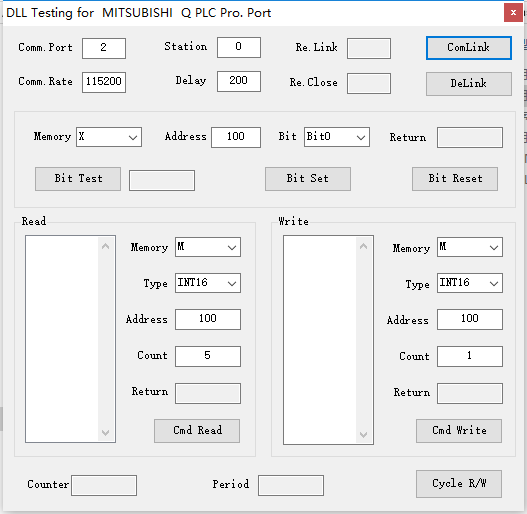
Task: Focus the Read Count field showing 5
Action: [x=208, y=356]
